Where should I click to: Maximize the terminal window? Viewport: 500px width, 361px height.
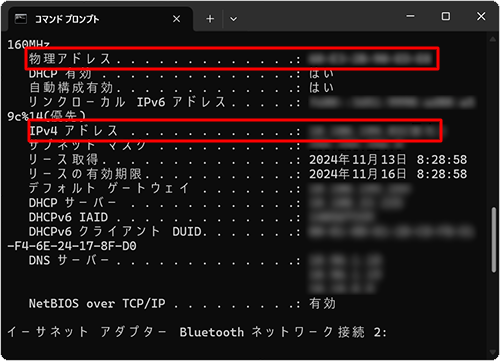446,16
